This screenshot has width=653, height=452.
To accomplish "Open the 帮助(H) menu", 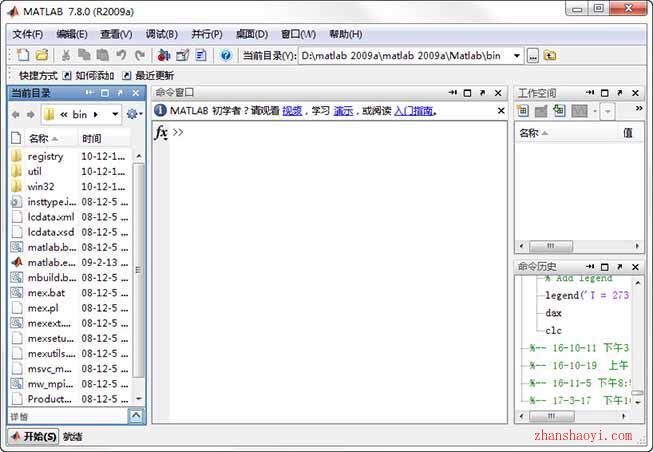I will point(345,34).
